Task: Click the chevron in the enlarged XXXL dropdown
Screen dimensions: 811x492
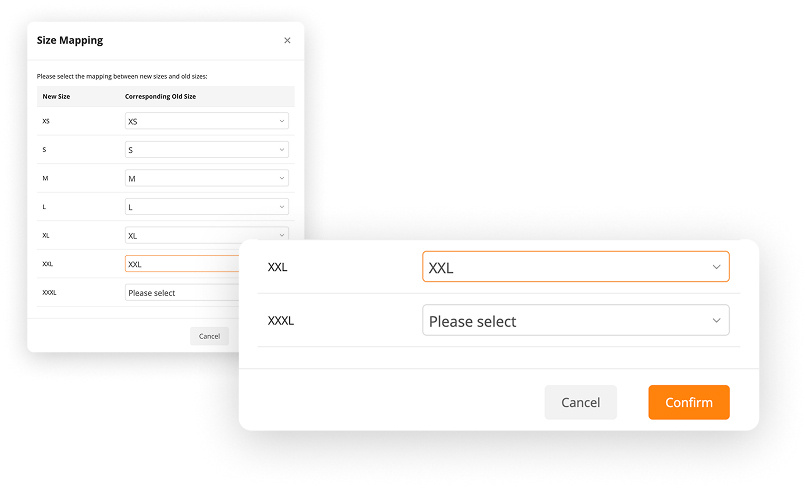Action: click(x=716, y=321)
